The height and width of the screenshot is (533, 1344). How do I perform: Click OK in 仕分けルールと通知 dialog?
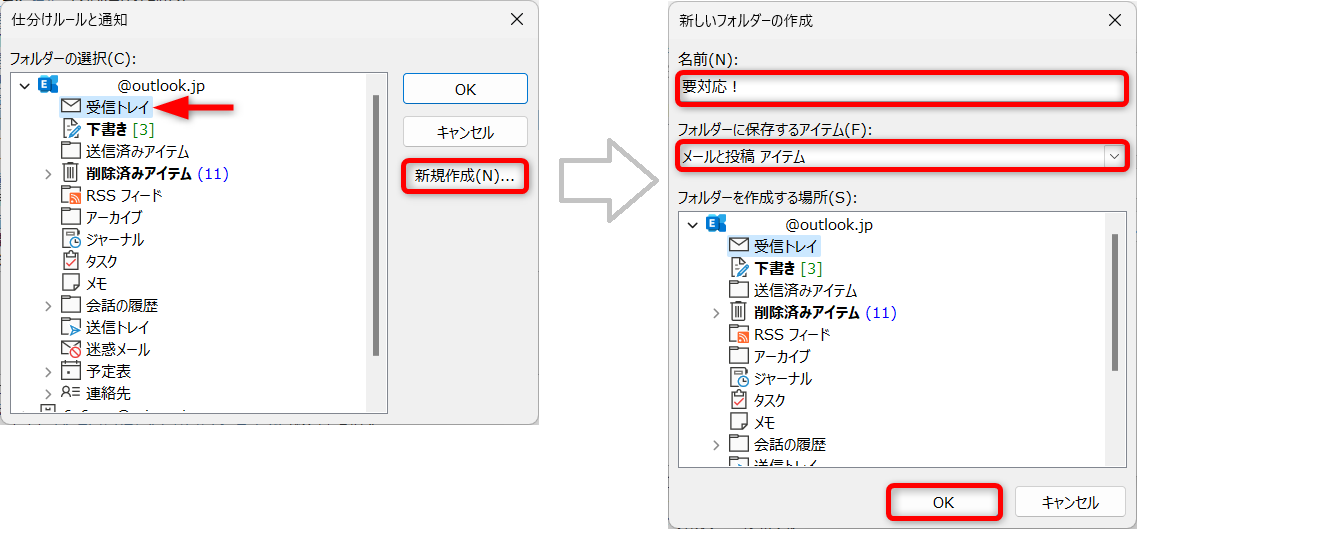coord(465,89)
